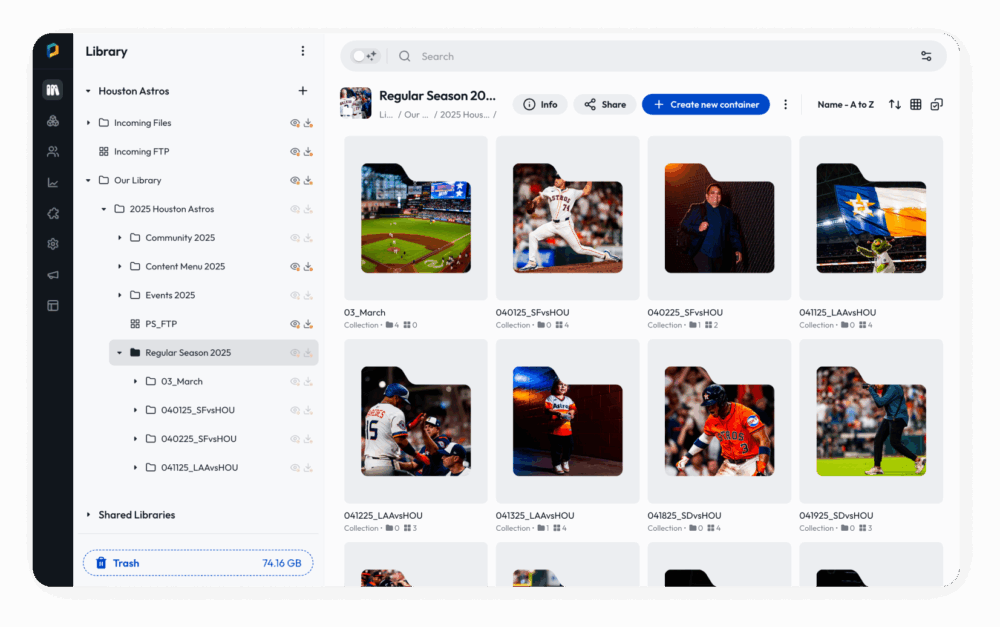Open the megaphone announcements sidebar icon
1000x627 pixels.
pyautogui.click(x=53, y=275)
